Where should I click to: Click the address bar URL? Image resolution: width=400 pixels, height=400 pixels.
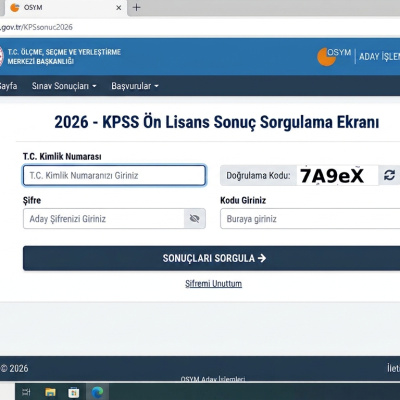coord(36,27)
